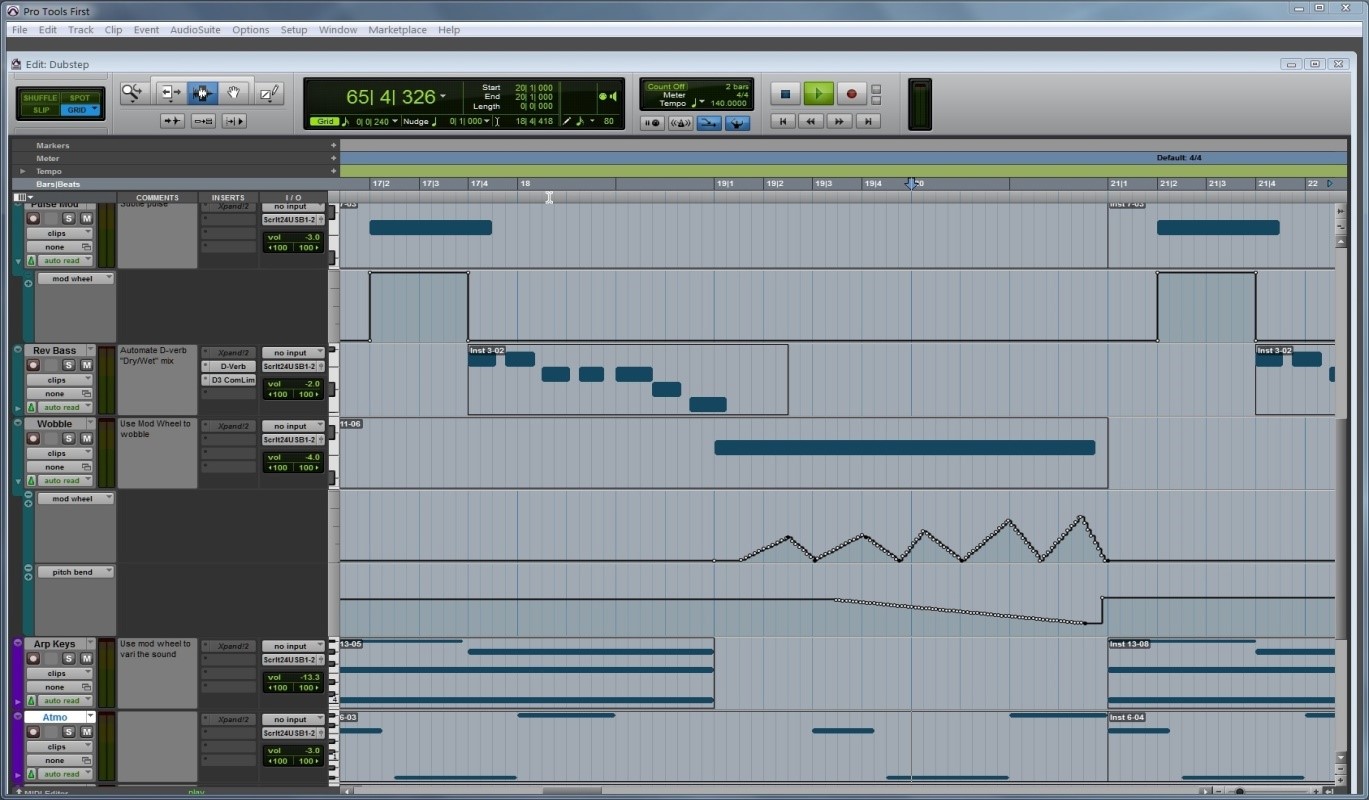The image size is (1369, 800).
Task: Mute the Wobble track
Action: [x=87, y=438]
